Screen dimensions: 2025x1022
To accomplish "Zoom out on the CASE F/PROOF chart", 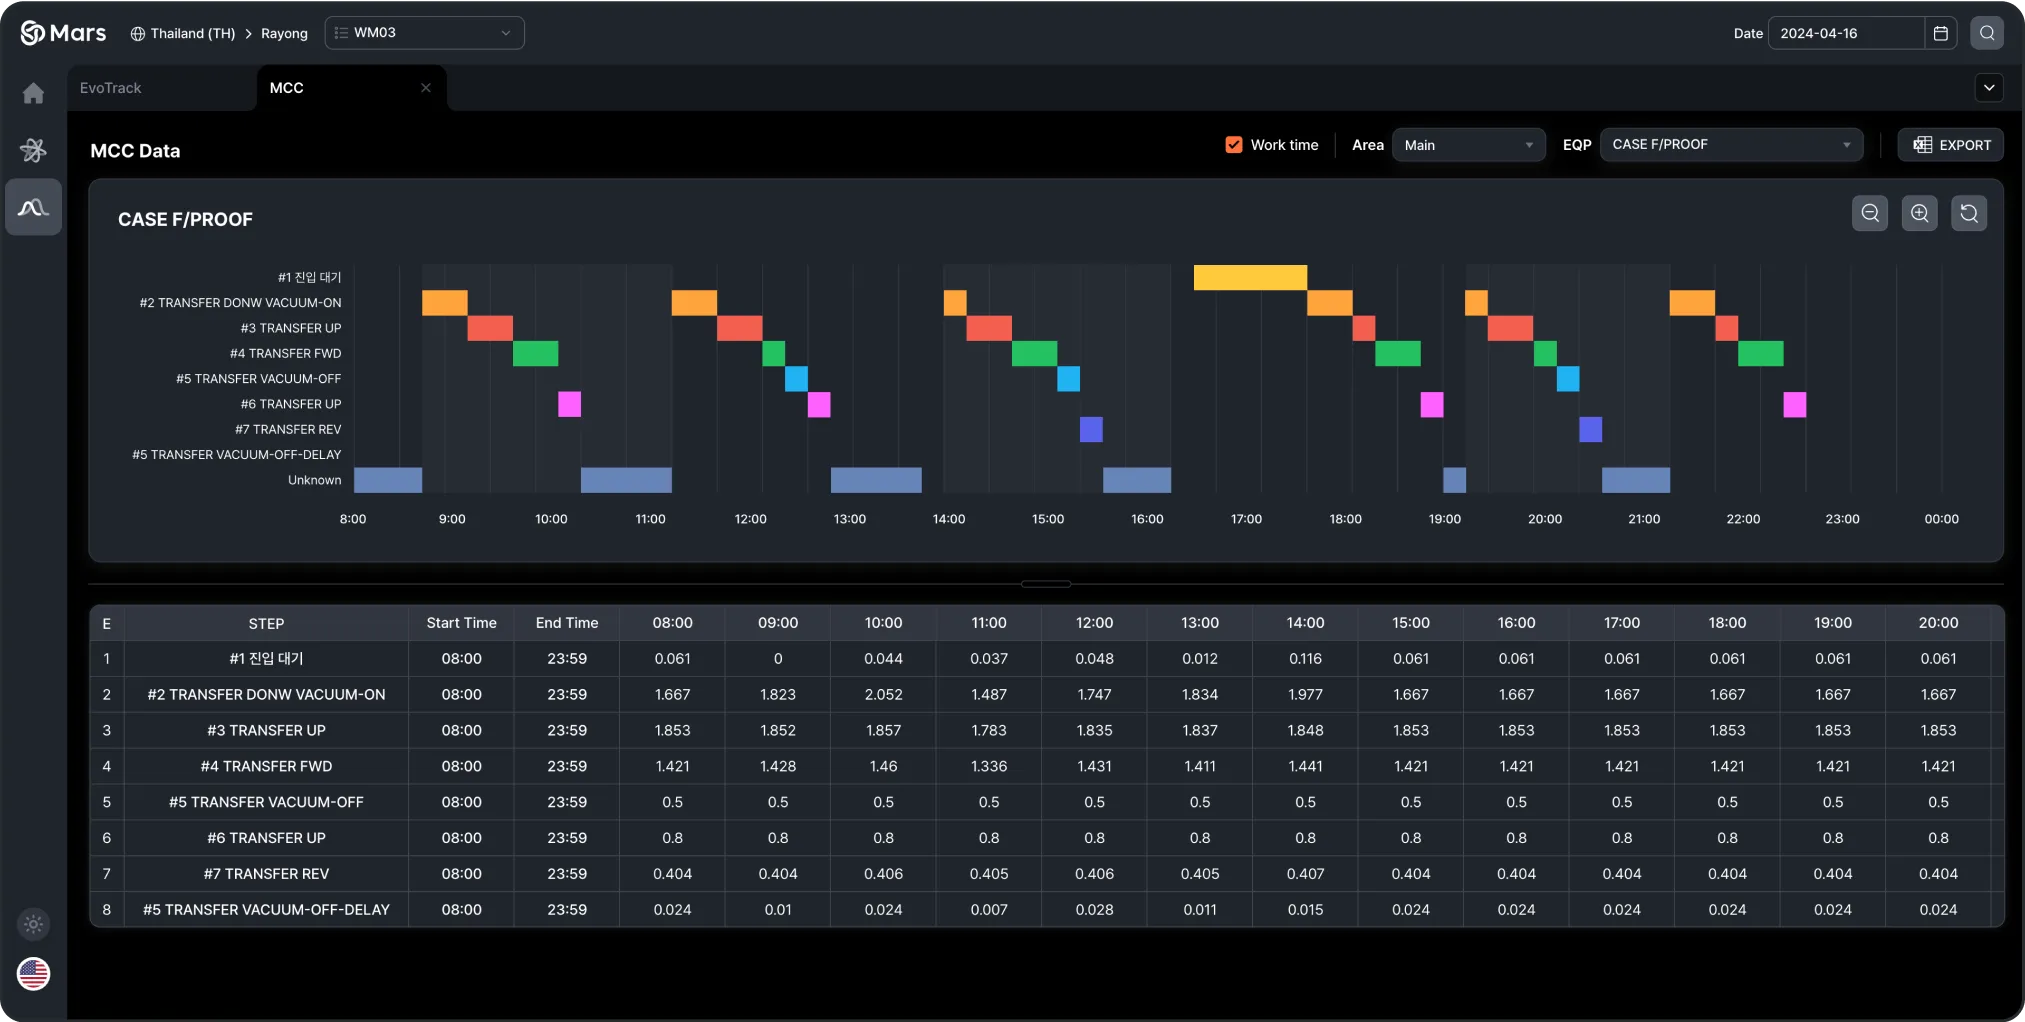I will pyautogui.click(x=1869, y=212).
